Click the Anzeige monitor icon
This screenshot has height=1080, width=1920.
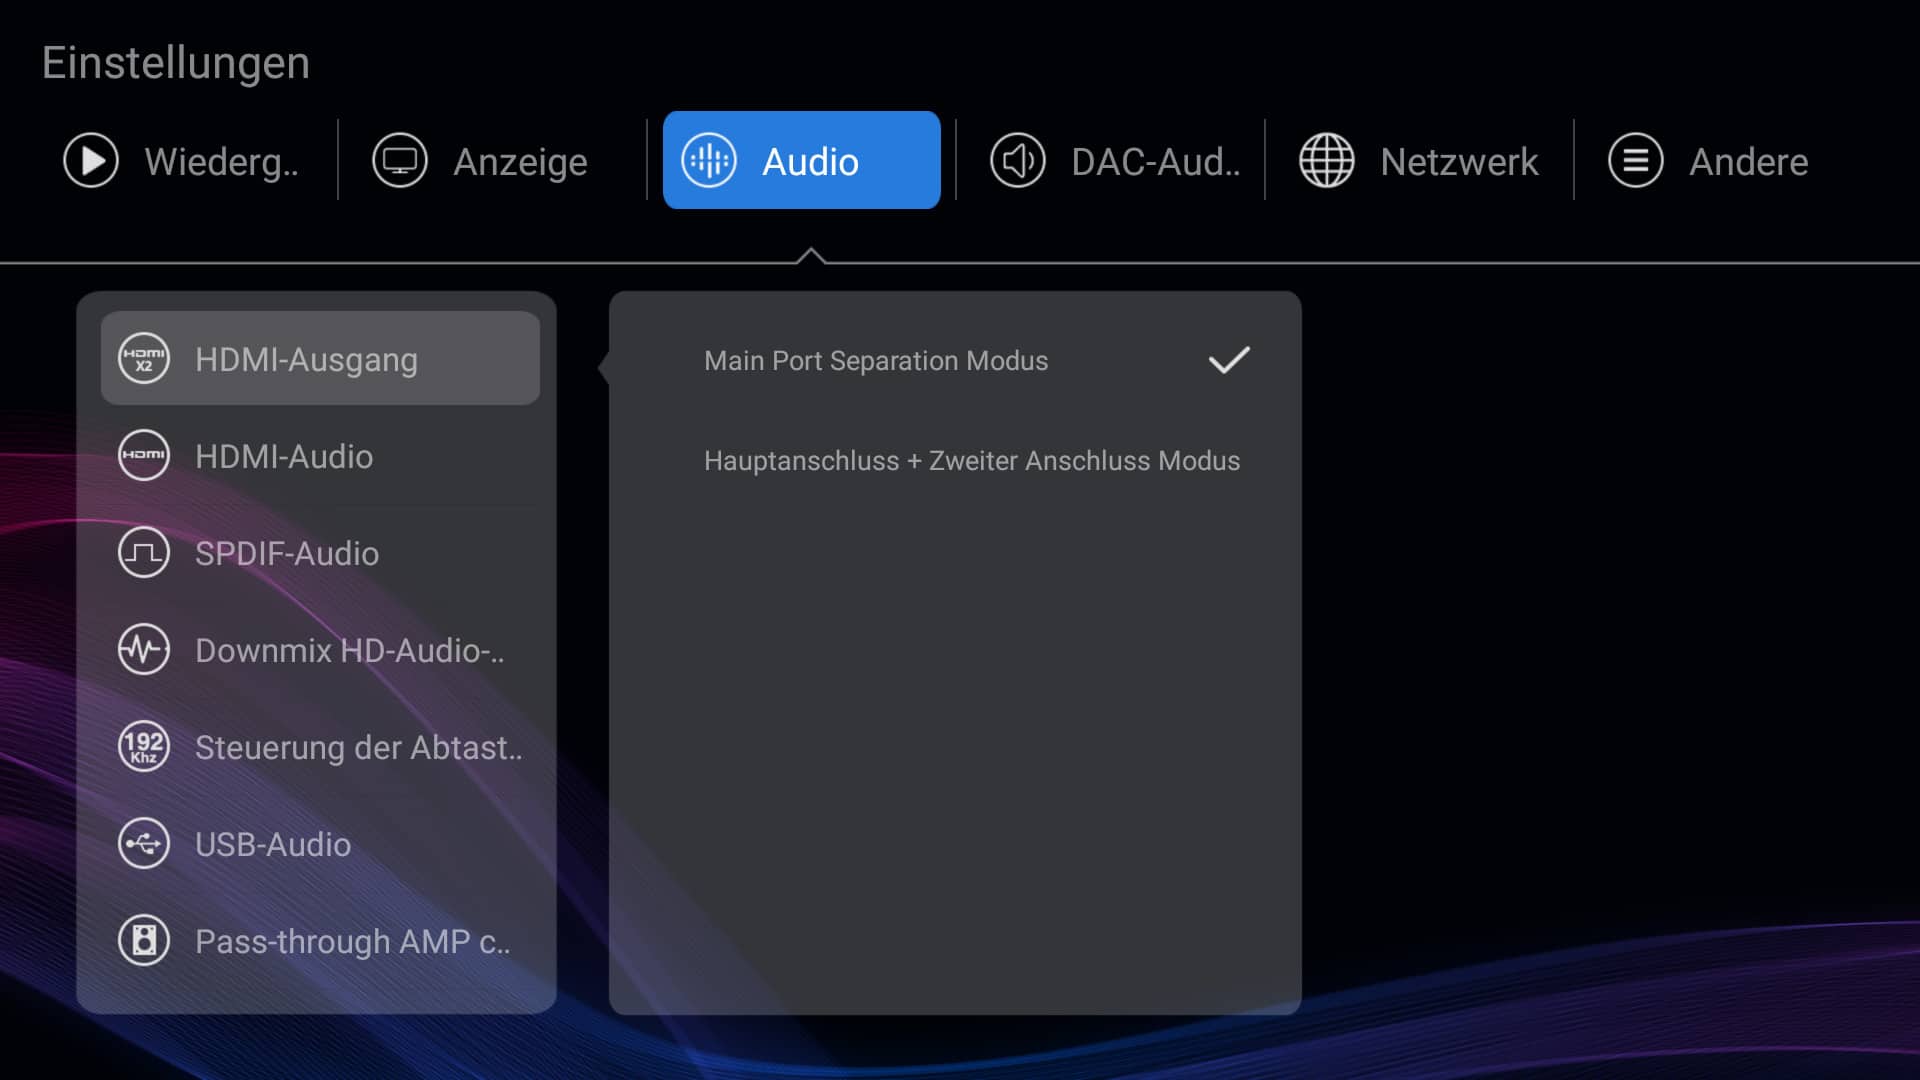coord(400,161)
